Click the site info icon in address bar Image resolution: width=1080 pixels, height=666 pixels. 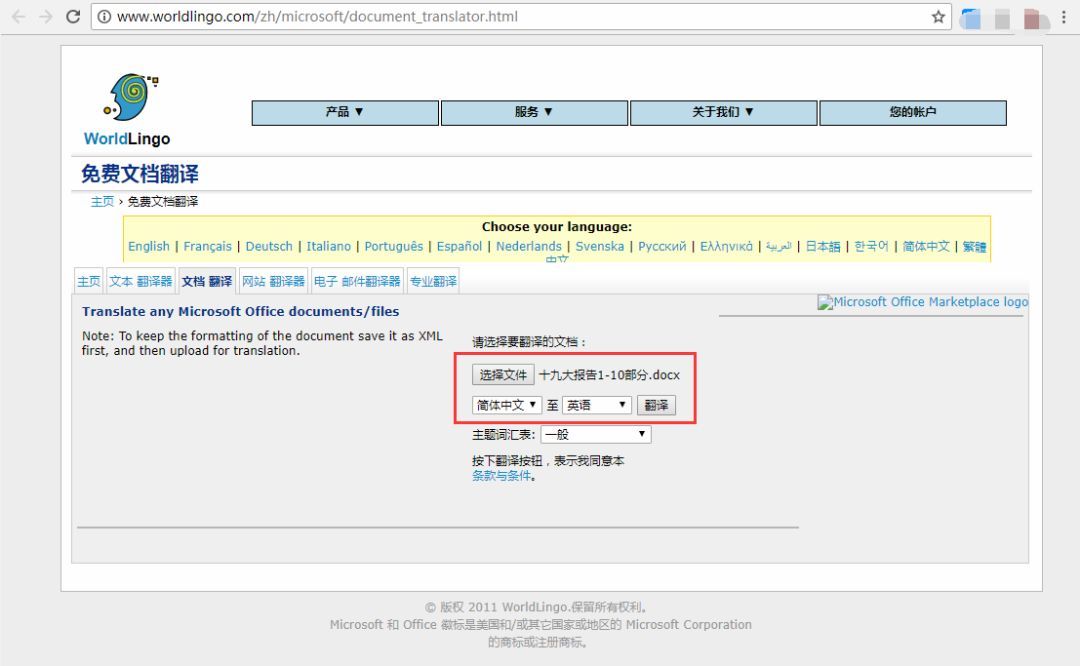(104, 17)
